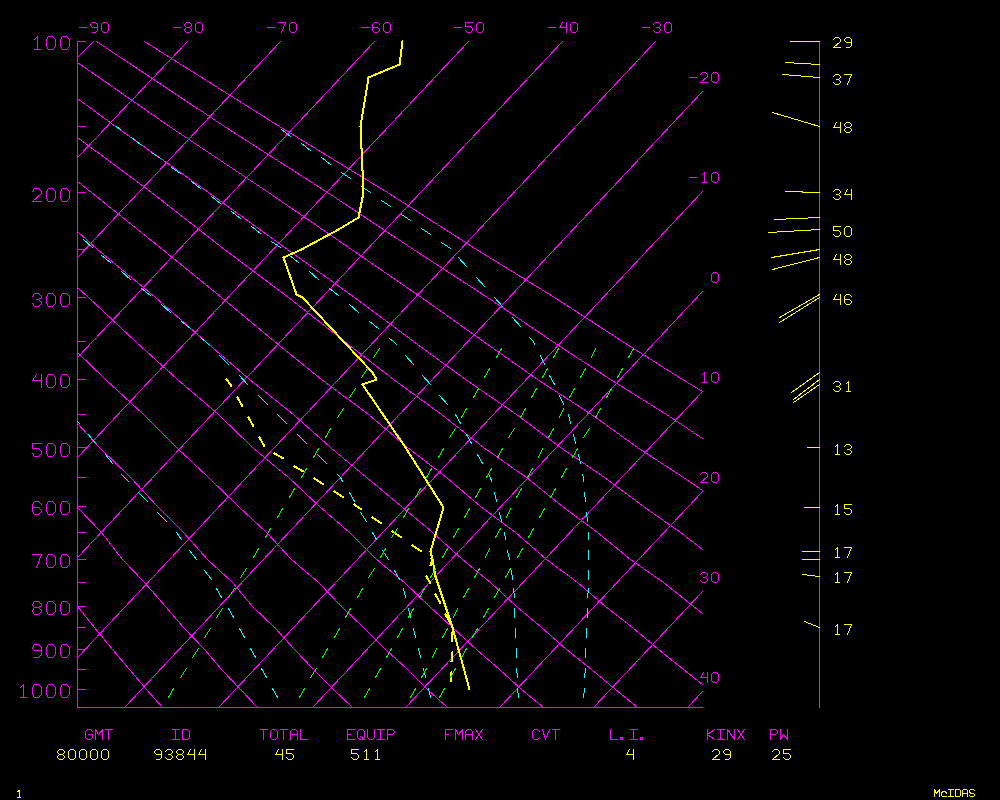Viewport: 1000px width, 800px height.
Task: Click the 100 pressure level label
Action: [52, 43]
